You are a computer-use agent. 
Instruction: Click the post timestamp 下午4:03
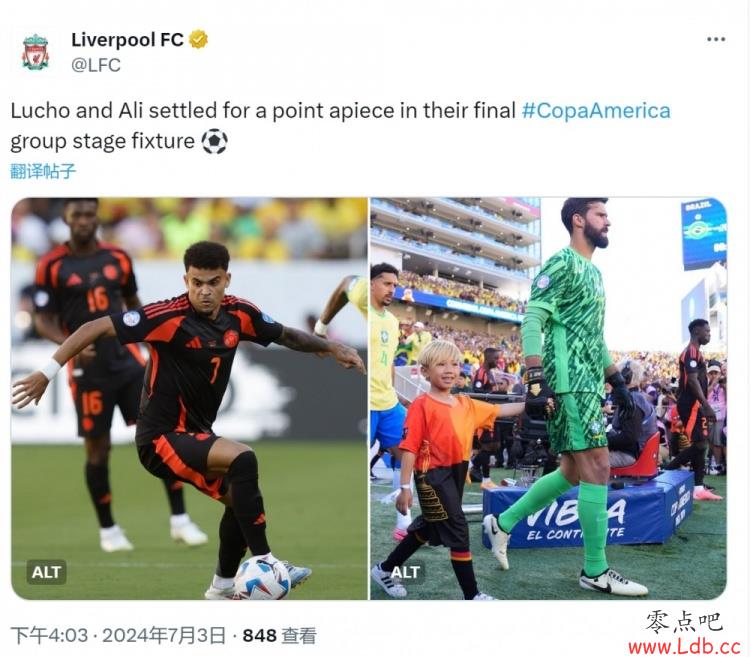[49, 635]
